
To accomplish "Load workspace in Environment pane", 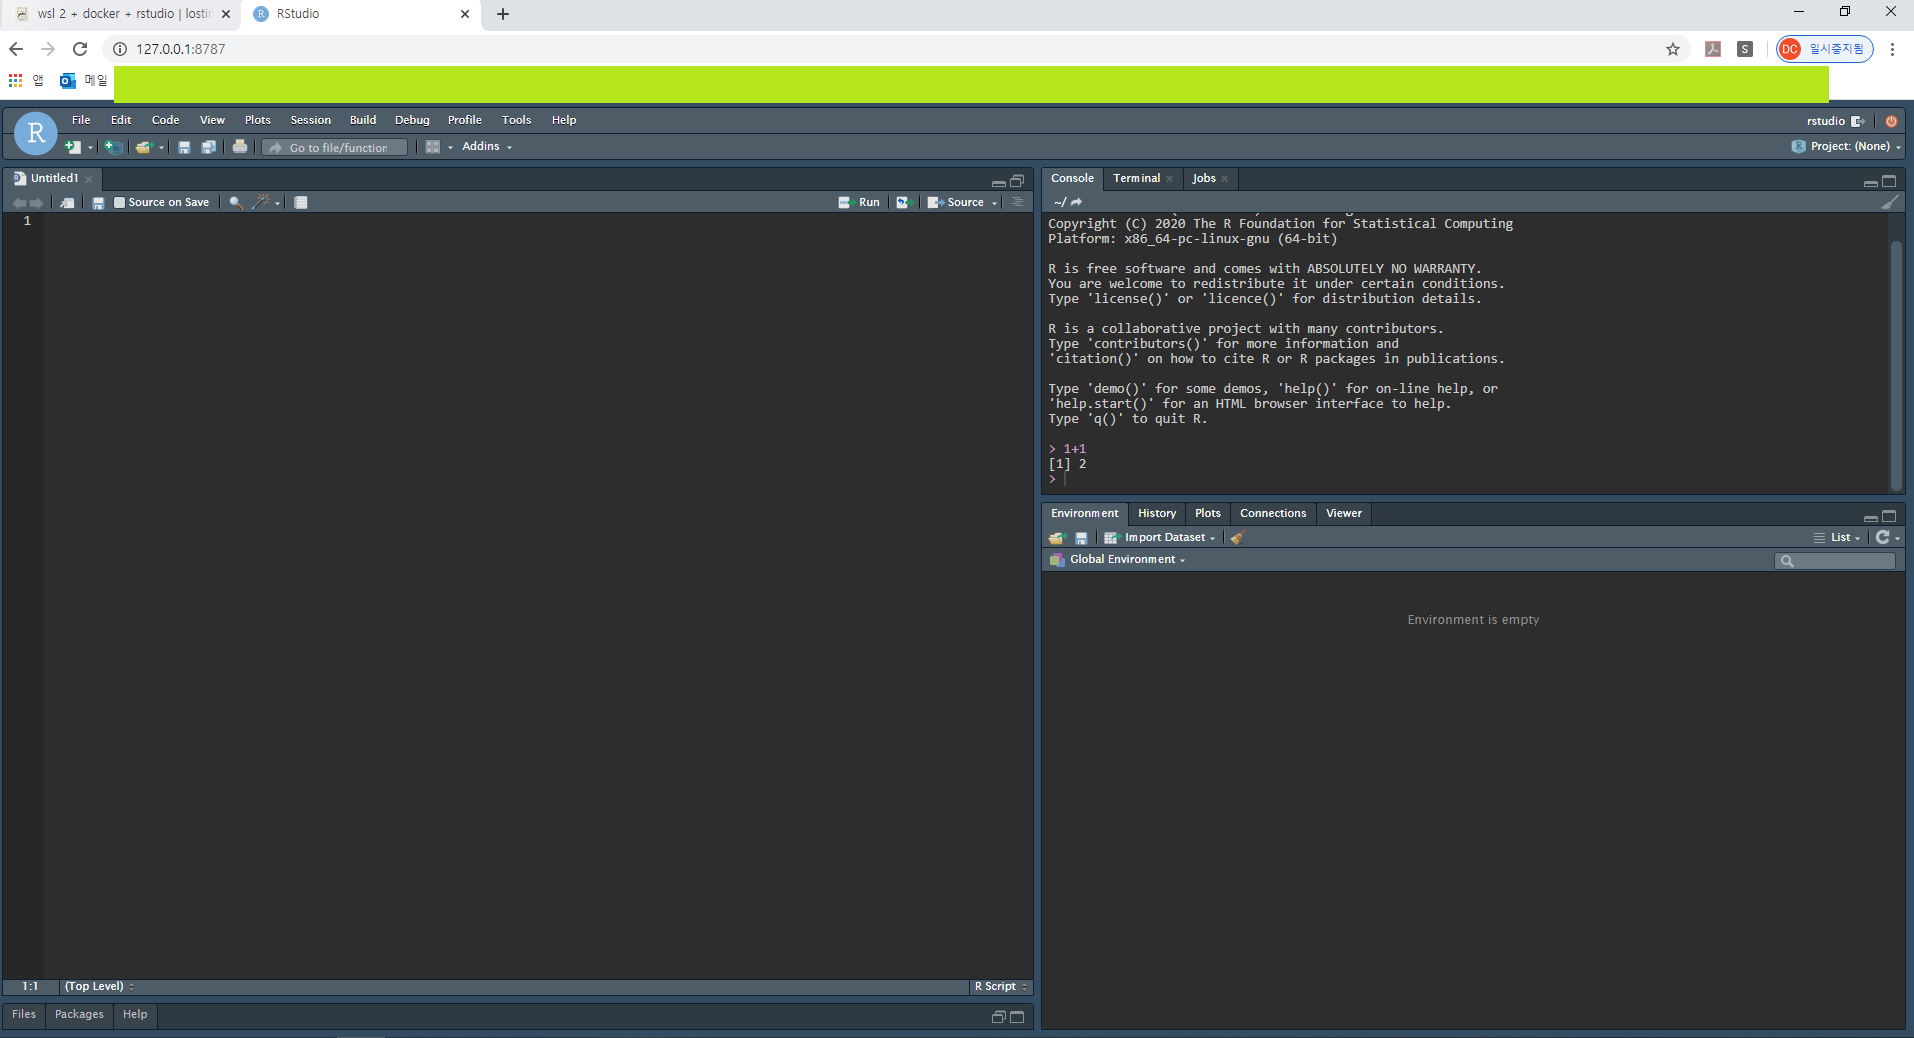I will 1057,538.
